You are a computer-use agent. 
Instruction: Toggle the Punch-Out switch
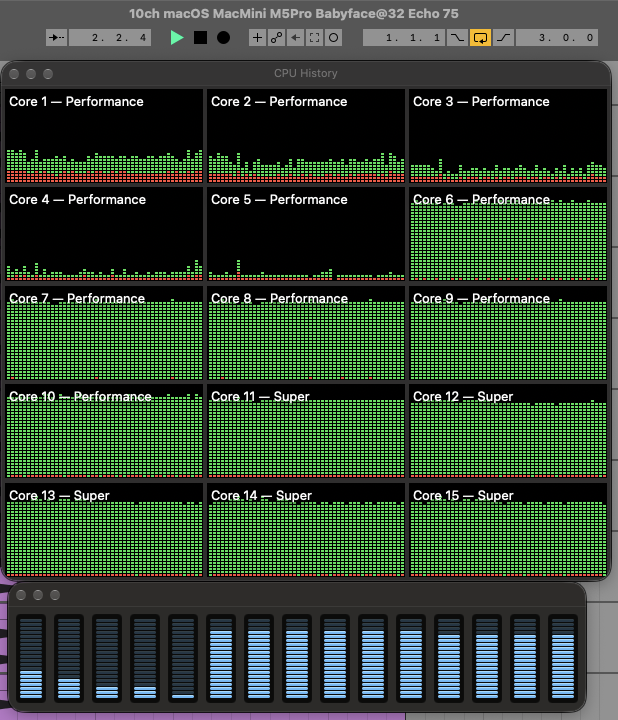tap(504, 38)
